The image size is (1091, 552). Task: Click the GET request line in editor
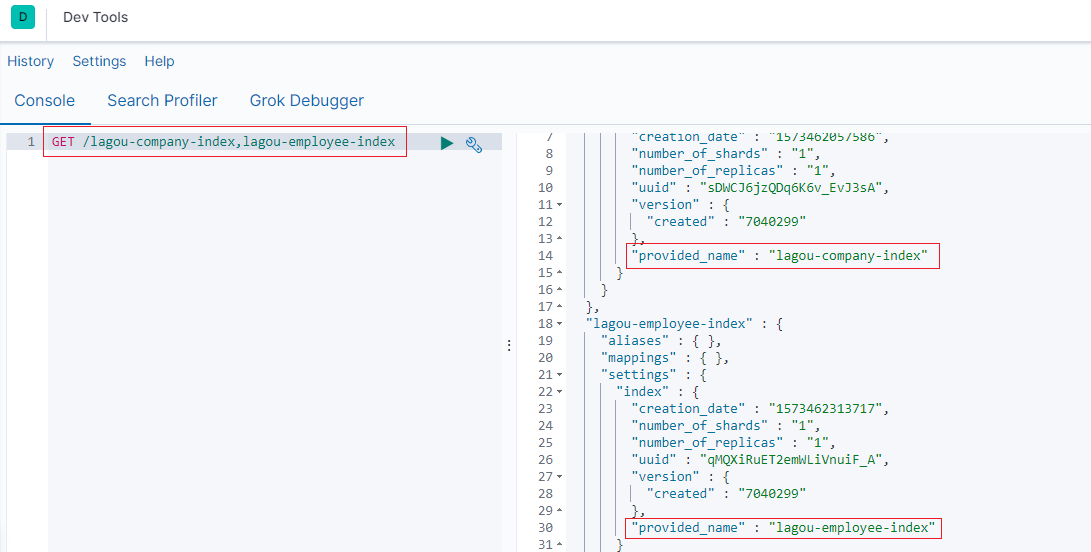(x=223, y=142)
